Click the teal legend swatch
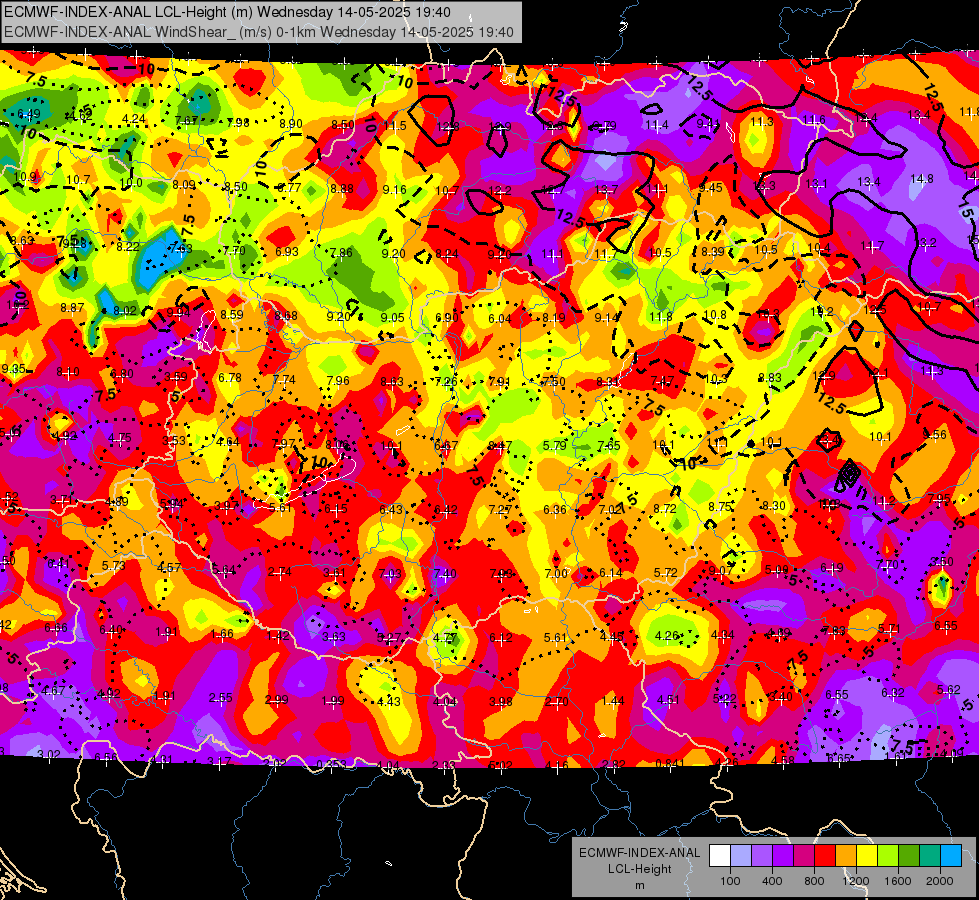Image resolution: width=979 pixels, height=900 pixels. point(930,856)
